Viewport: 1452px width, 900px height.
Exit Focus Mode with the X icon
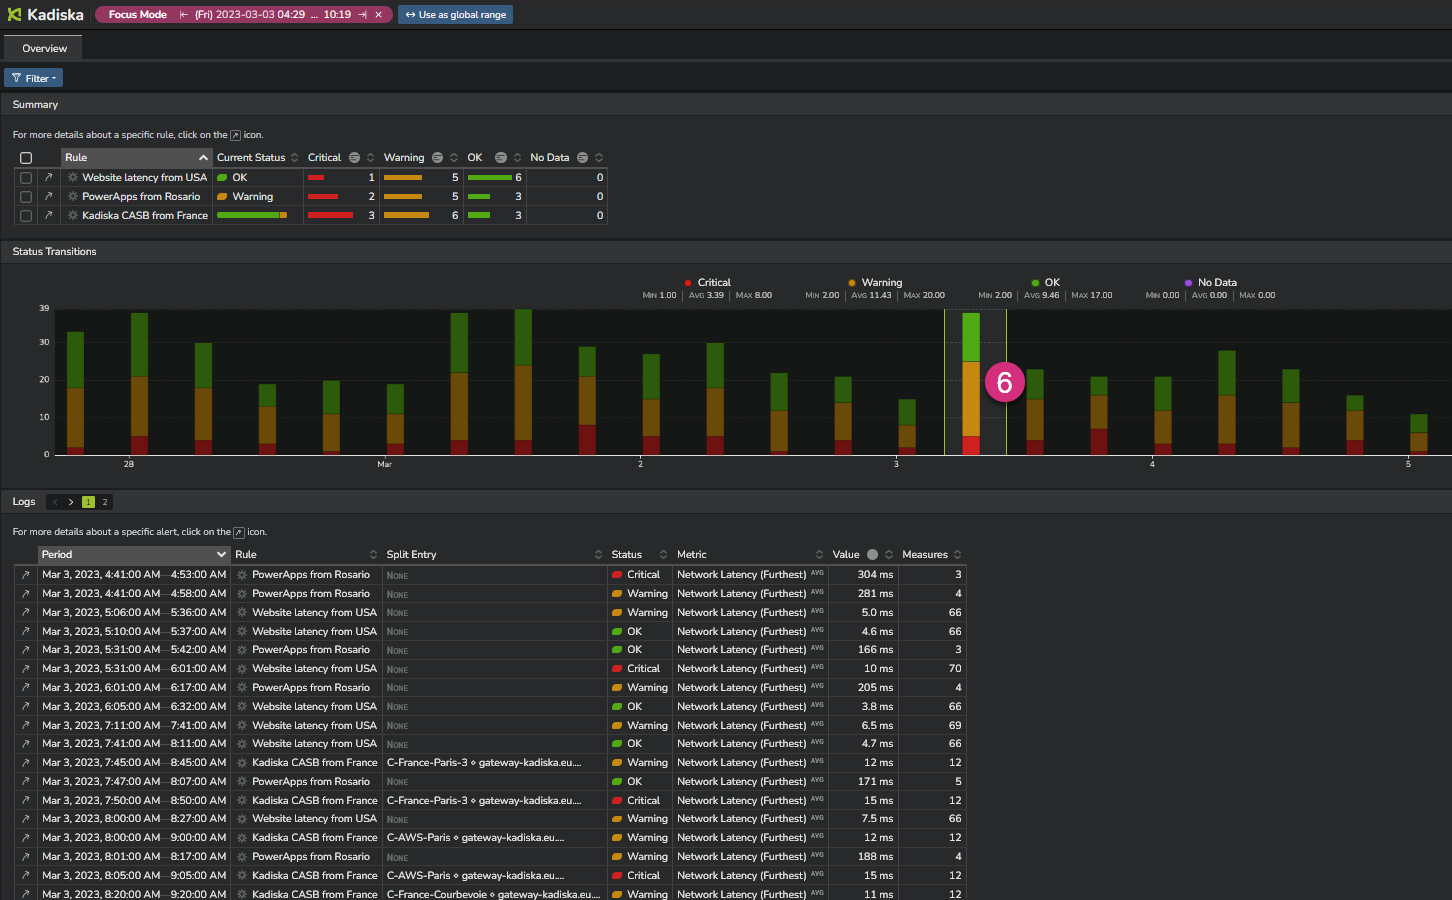(378, 15)
